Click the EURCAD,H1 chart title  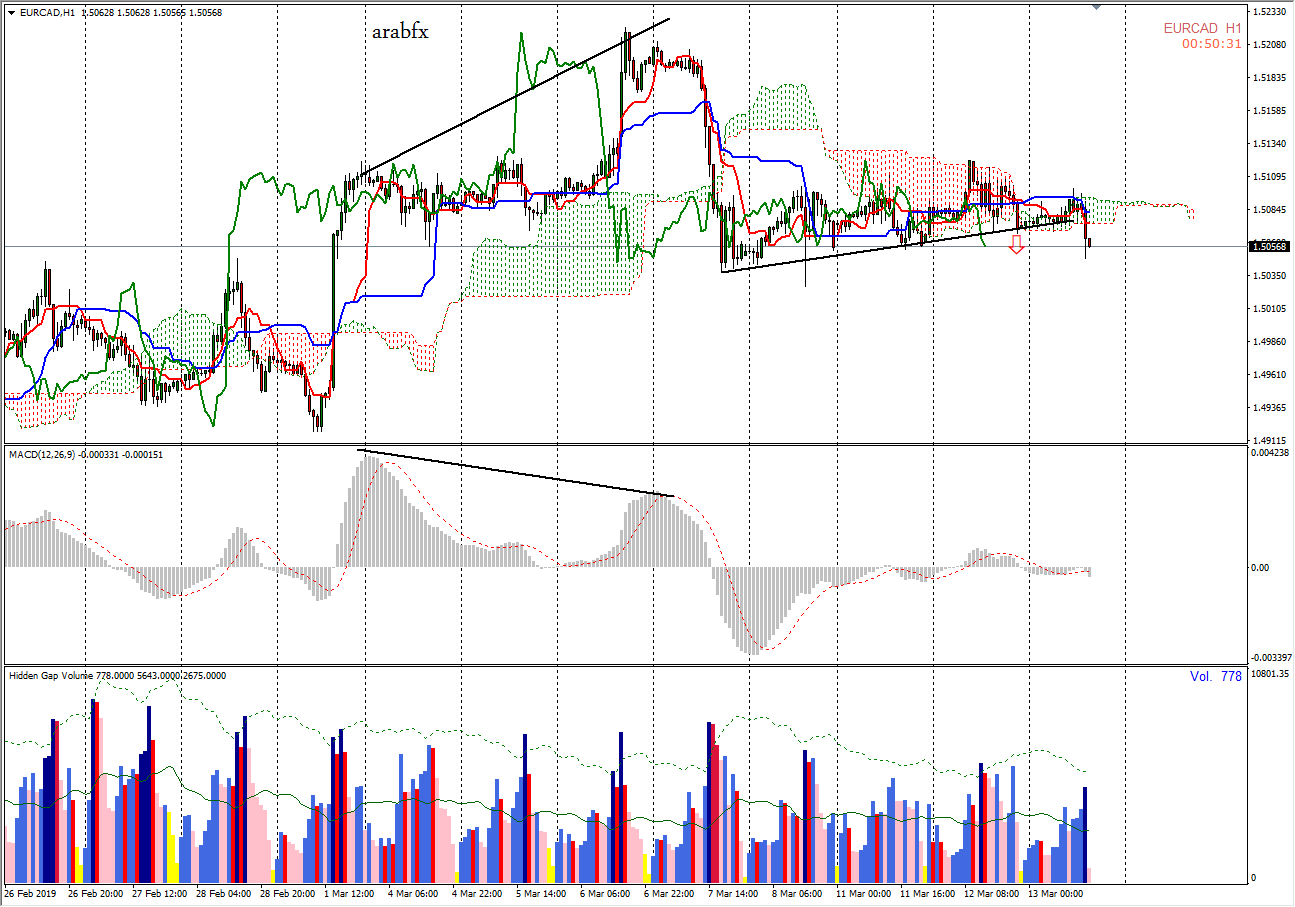coord(47,13)
